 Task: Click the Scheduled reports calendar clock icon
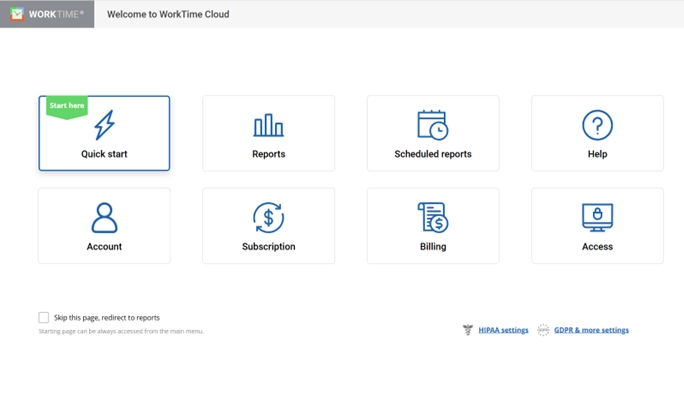click(433, 125)
